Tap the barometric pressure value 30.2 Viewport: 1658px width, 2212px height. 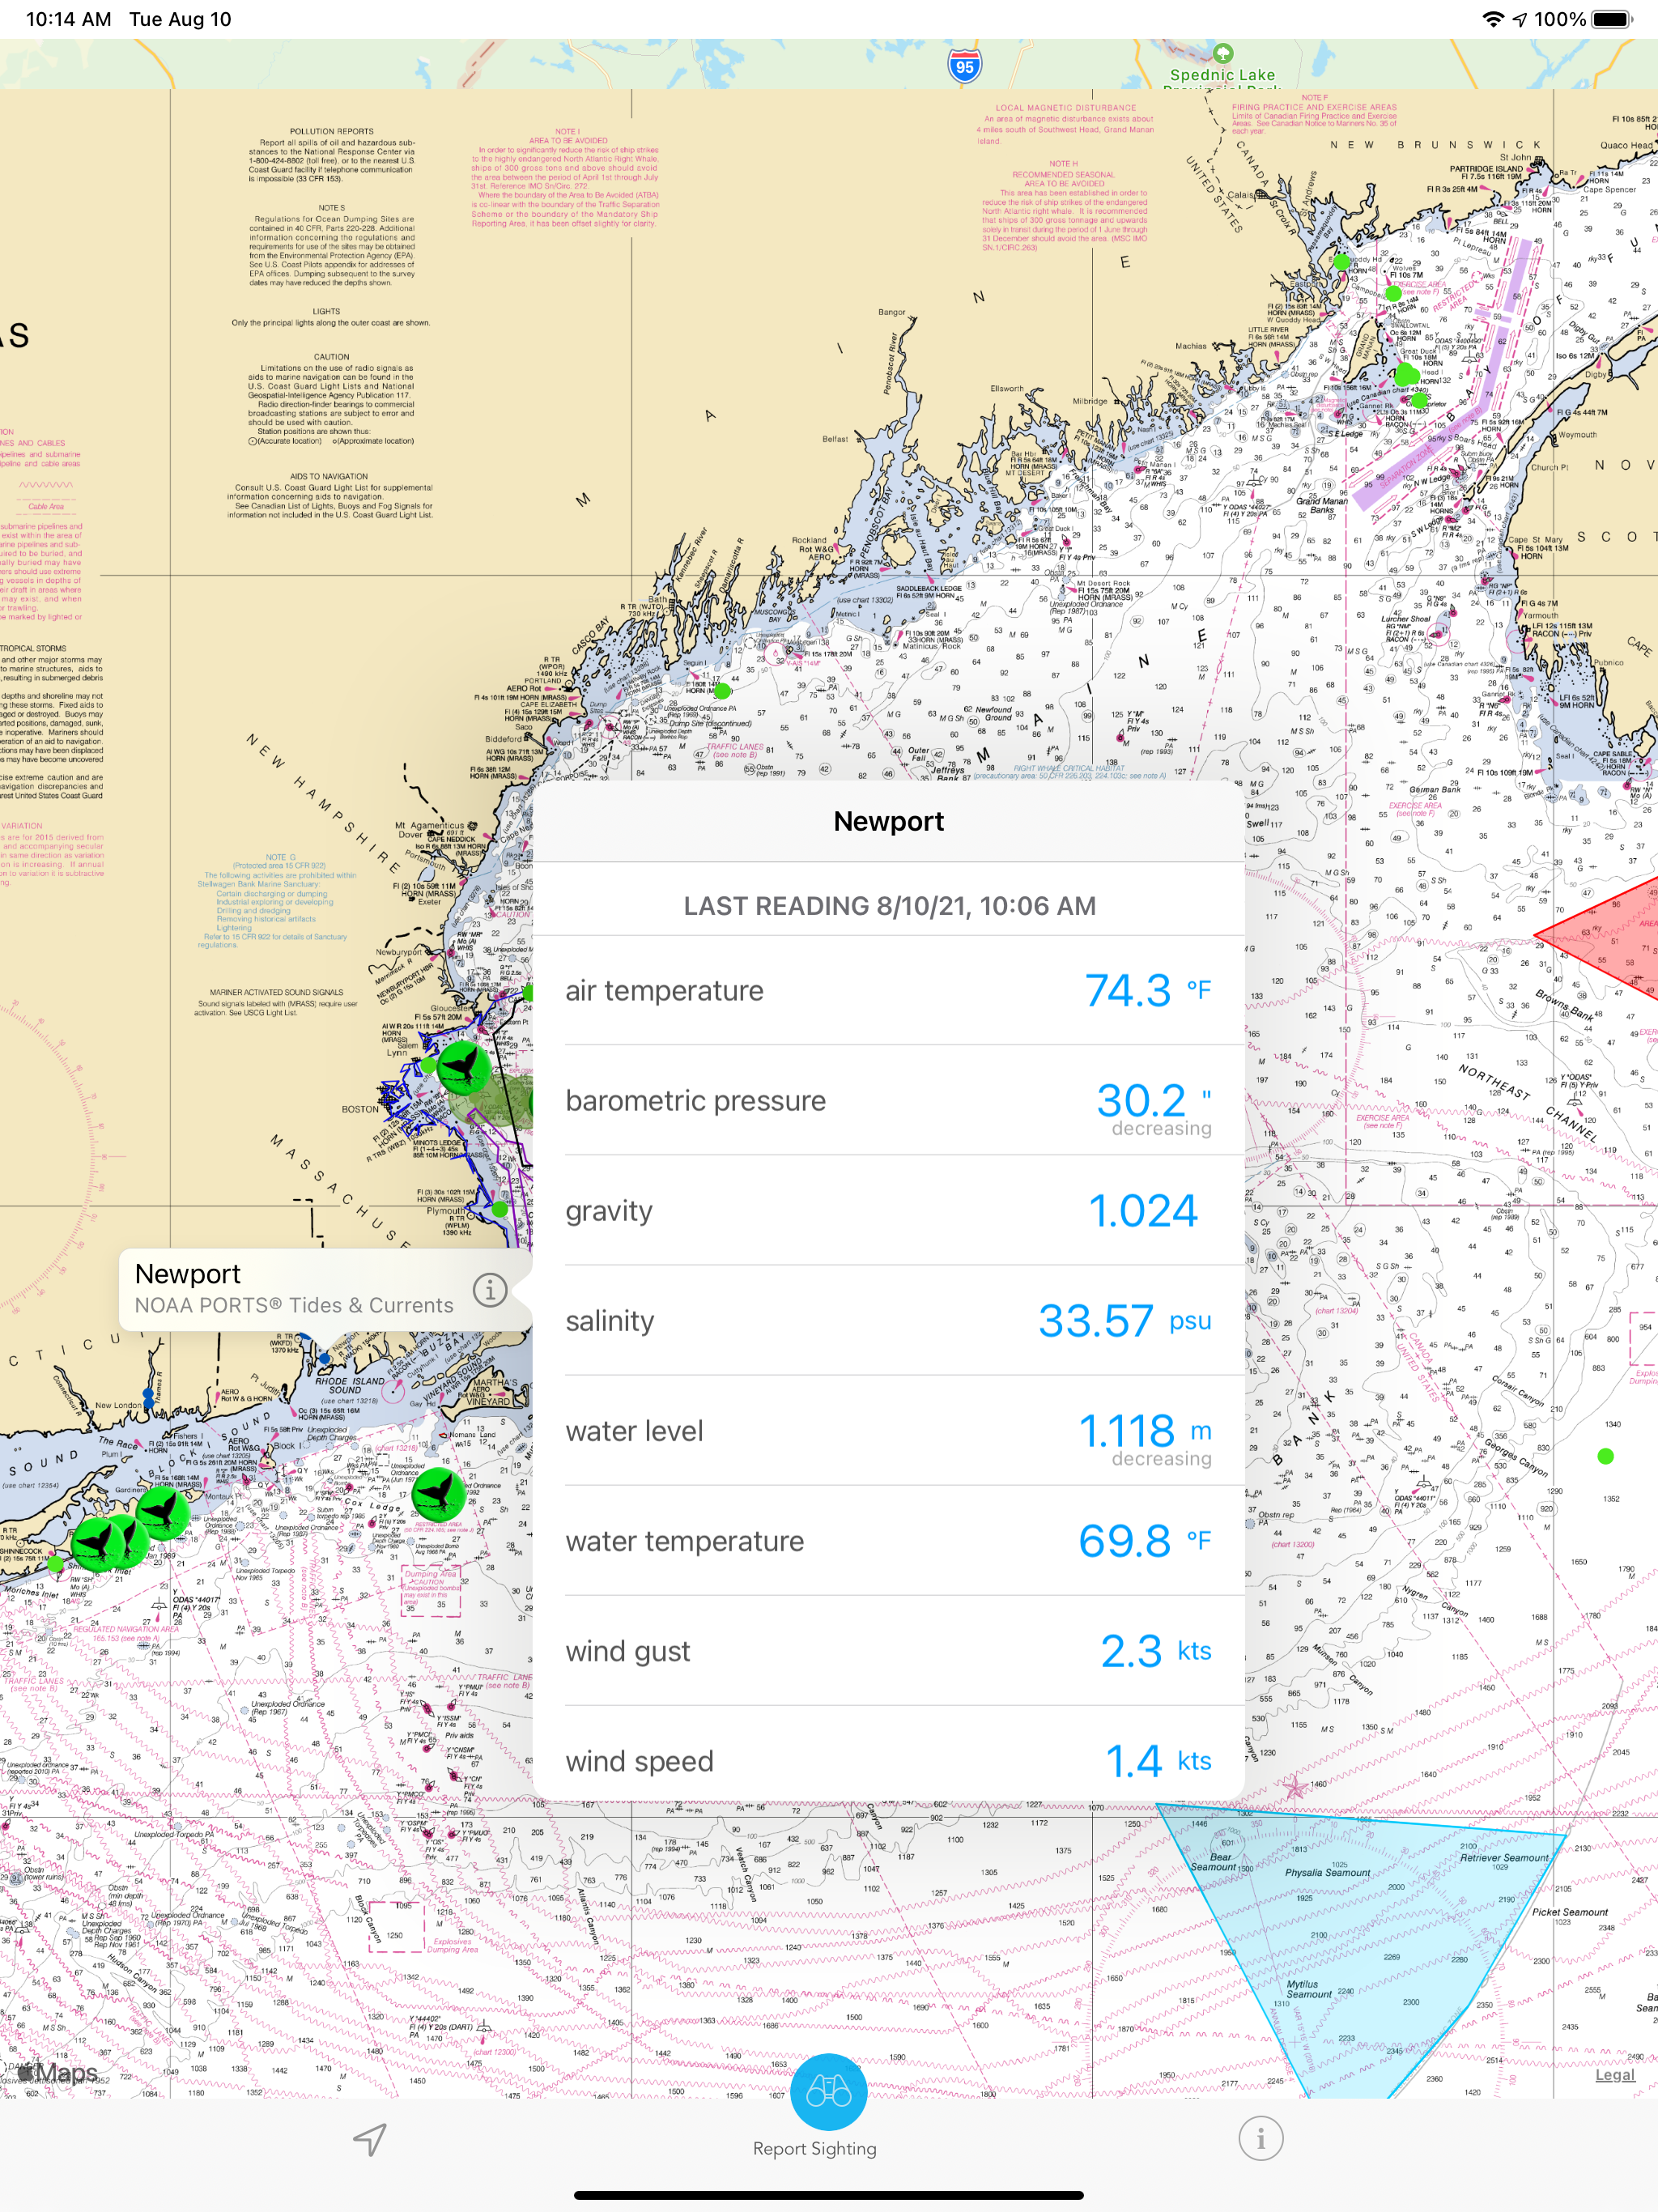1141,1100
